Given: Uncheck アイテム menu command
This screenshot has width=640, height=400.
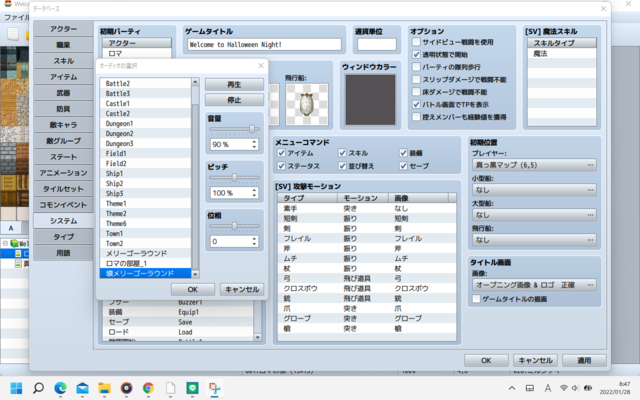Looking at the screenshot, I should 281,153.
